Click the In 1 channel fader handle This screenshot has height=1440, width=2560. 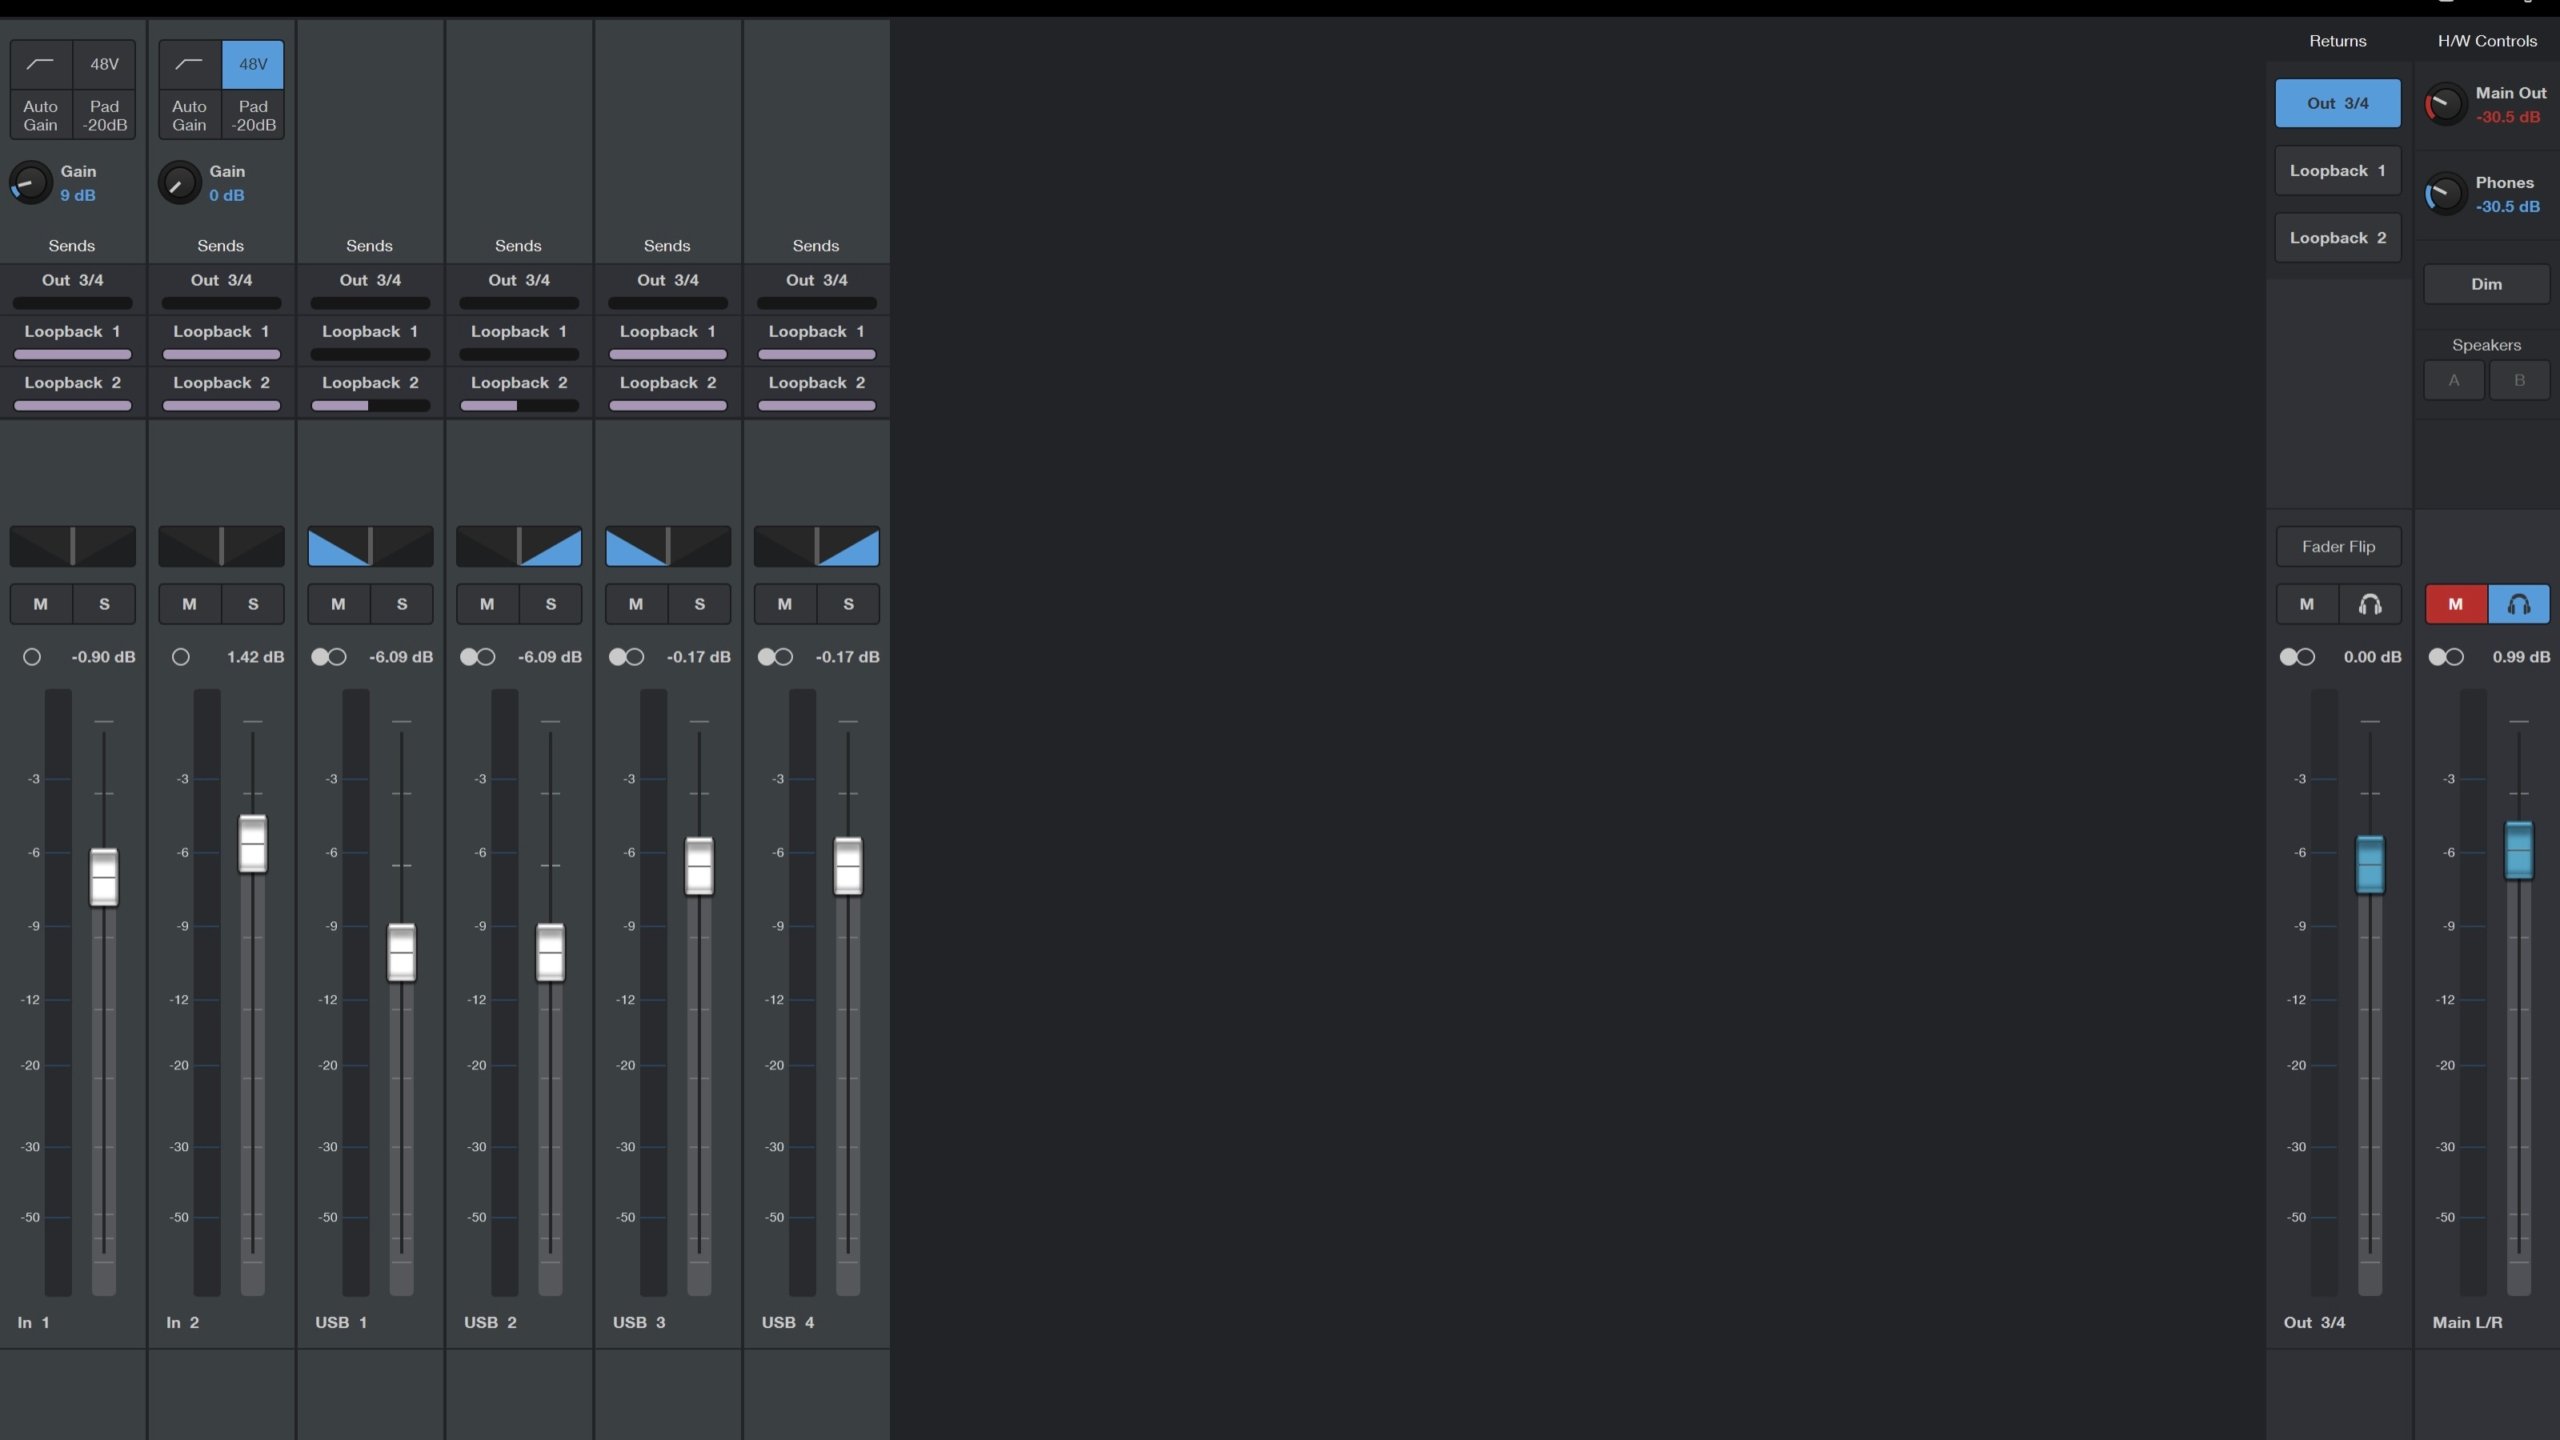tap(104, 877)
